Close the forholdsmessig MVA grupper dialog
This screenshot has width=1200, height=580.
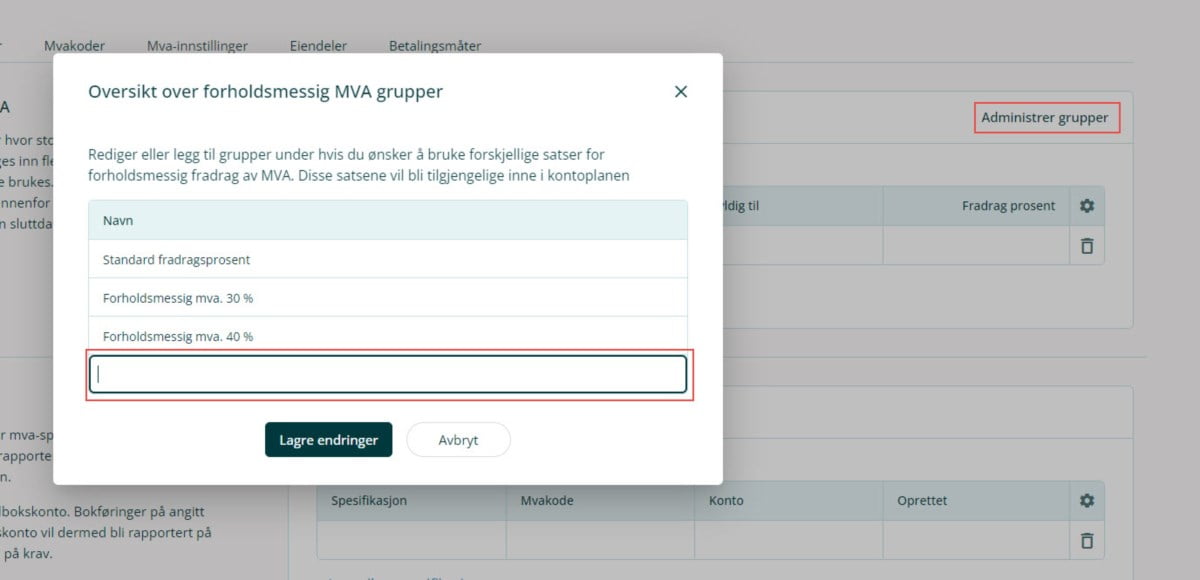click(681, 92)
